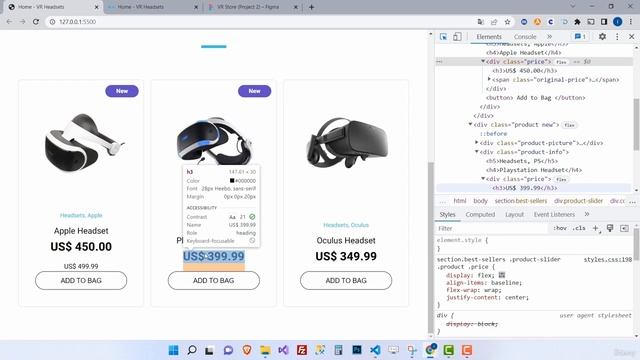Click the browser back arrow
This screenshot has width=640, height=360.
point(9,22)
